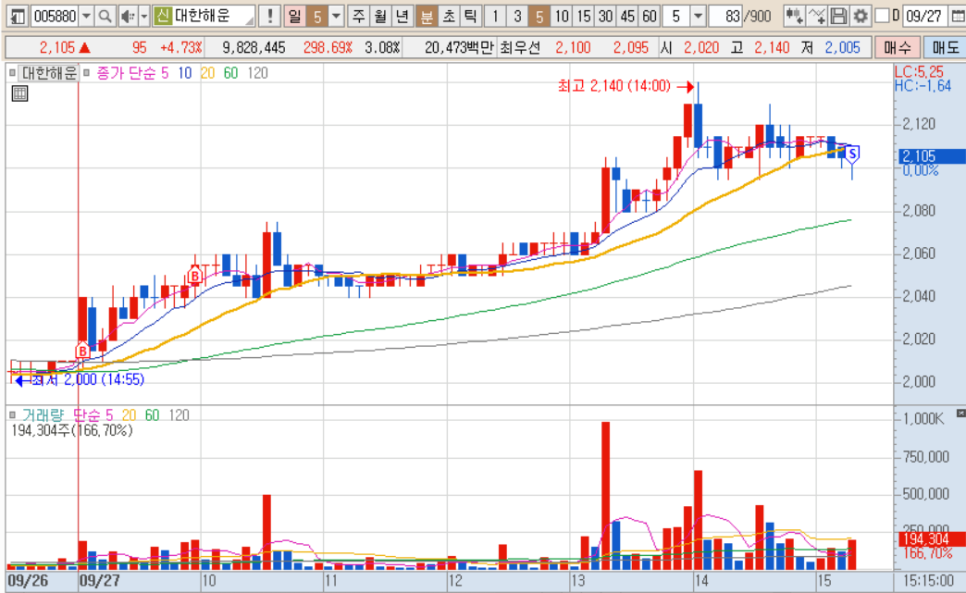This screenshot has width=966, height=593.
Task: Click the 종가 단순 moving-average label
Action: coord(126,73)
